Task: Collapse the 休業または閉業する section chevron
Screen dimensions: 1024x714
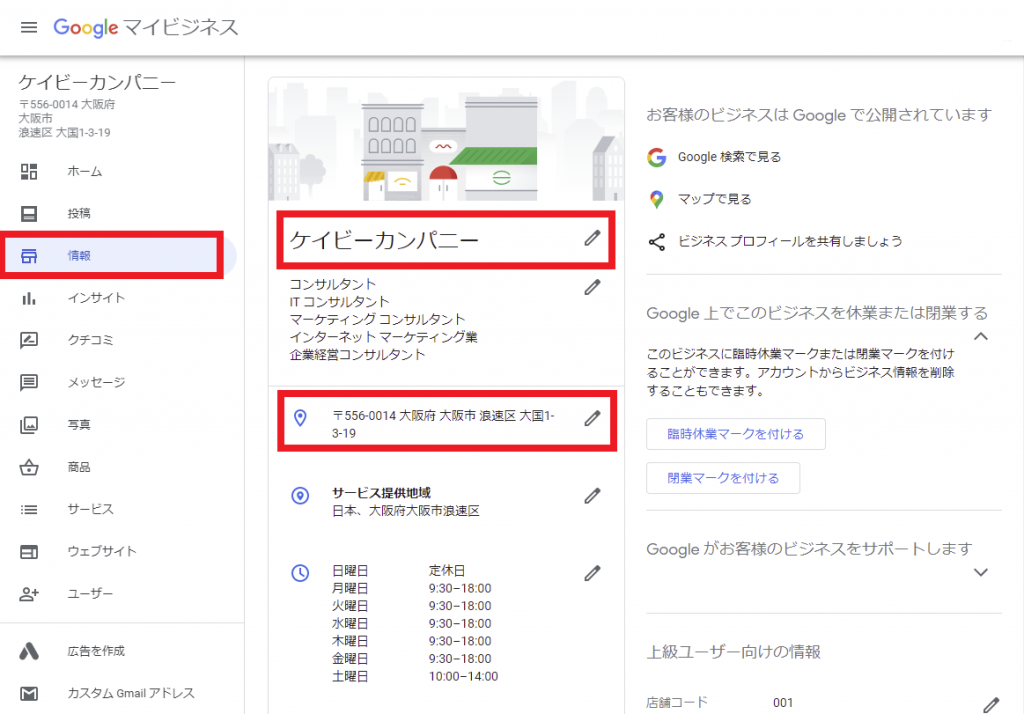Action: (981, 337)
